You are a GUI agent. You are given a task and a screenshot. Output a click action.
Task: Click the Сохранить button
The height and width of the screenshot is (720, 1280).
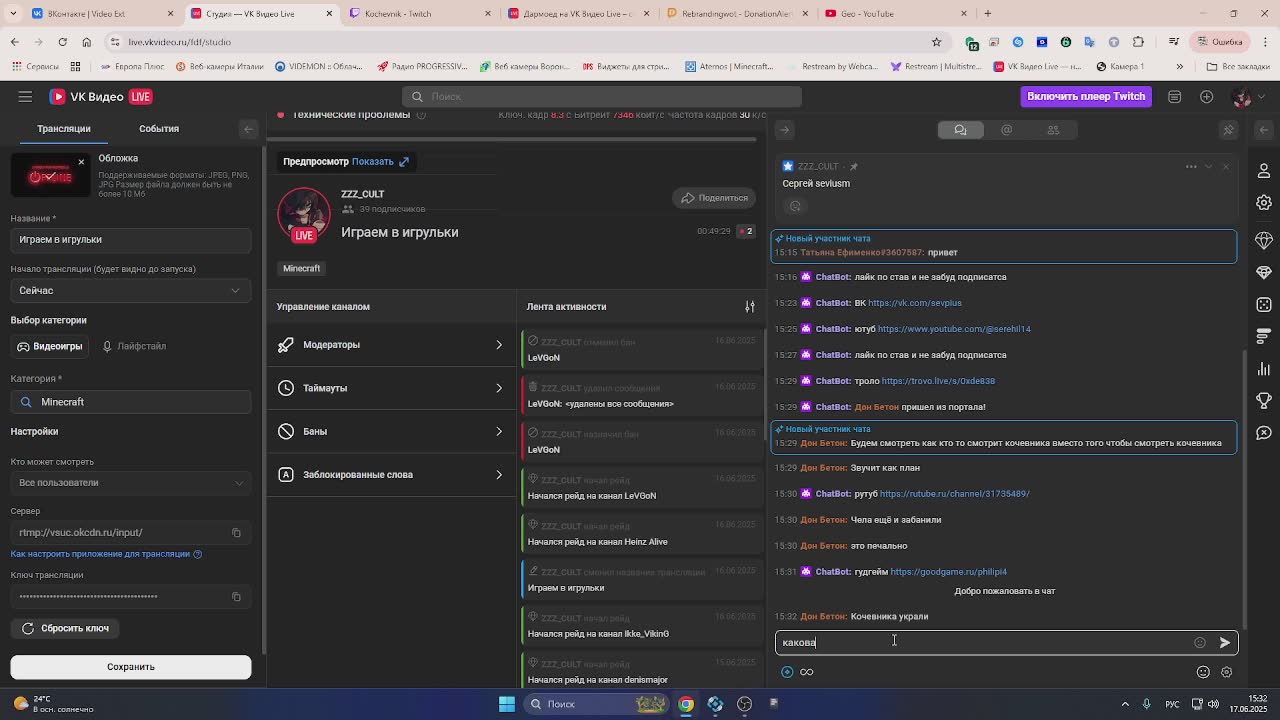(131, 667)
